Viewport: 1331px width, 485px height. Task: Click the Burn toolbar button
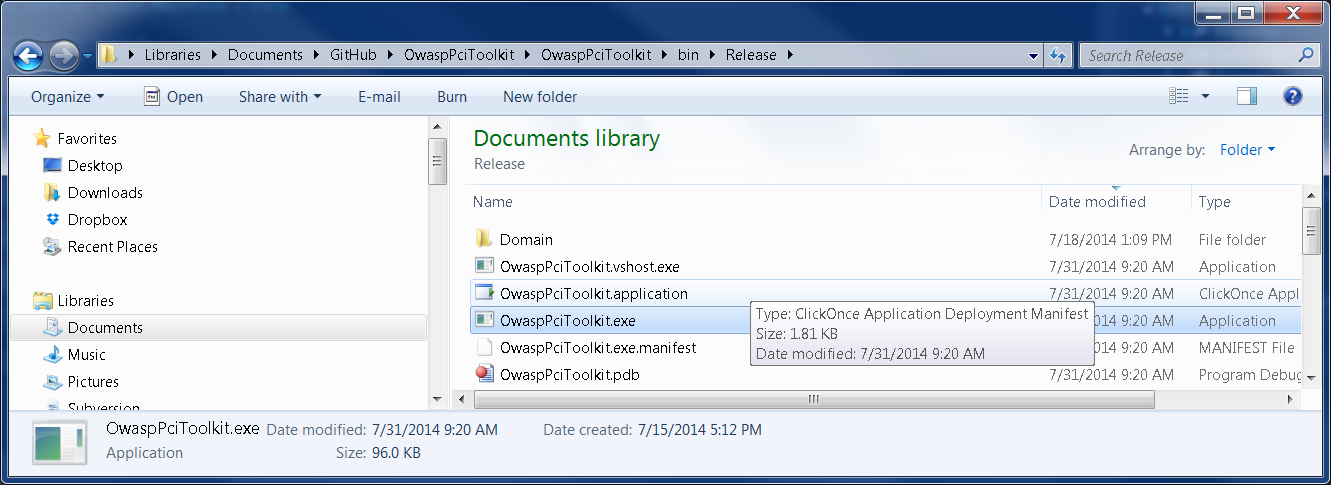[x=452, y=97]
